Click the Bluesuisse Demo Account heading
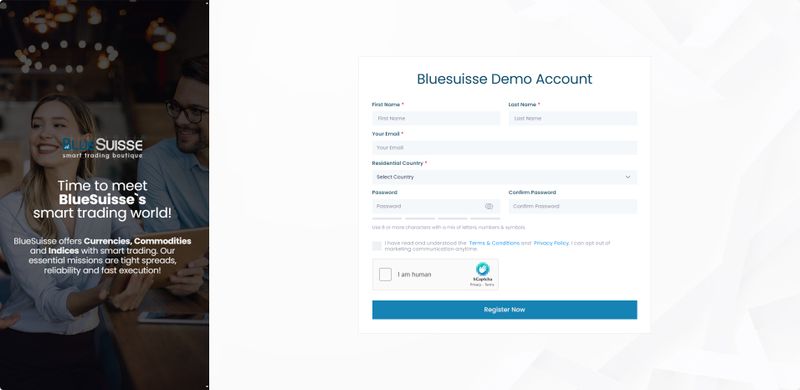 505,79
